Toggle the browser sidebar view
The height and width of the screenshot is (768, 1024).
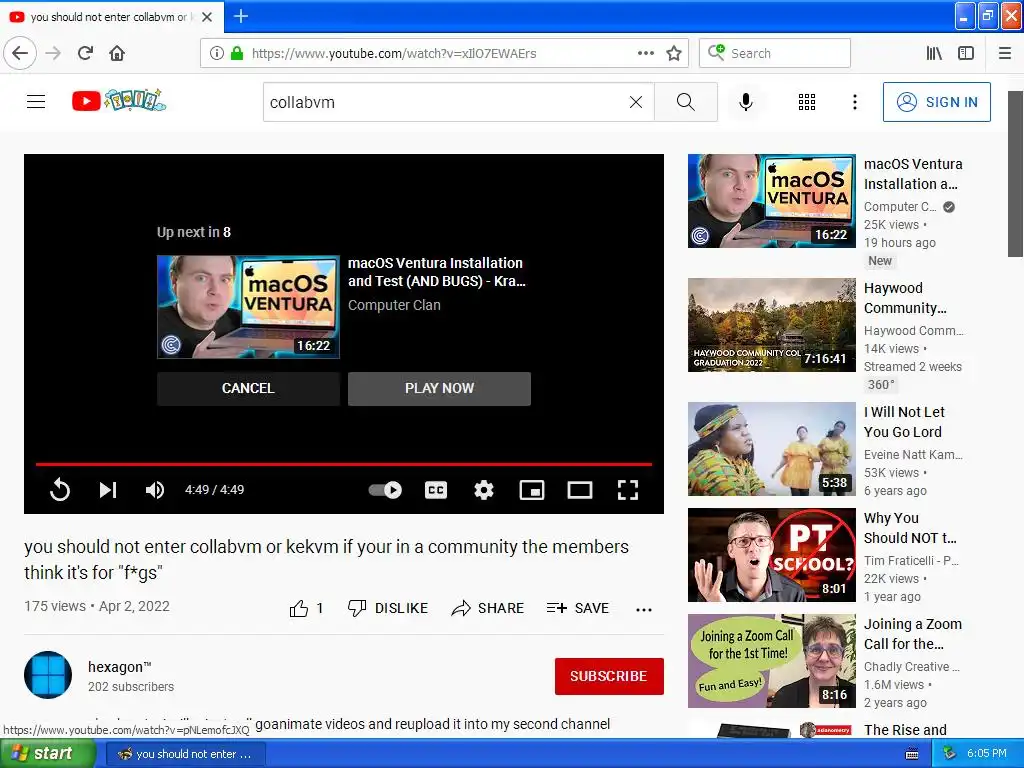[966, 53]
